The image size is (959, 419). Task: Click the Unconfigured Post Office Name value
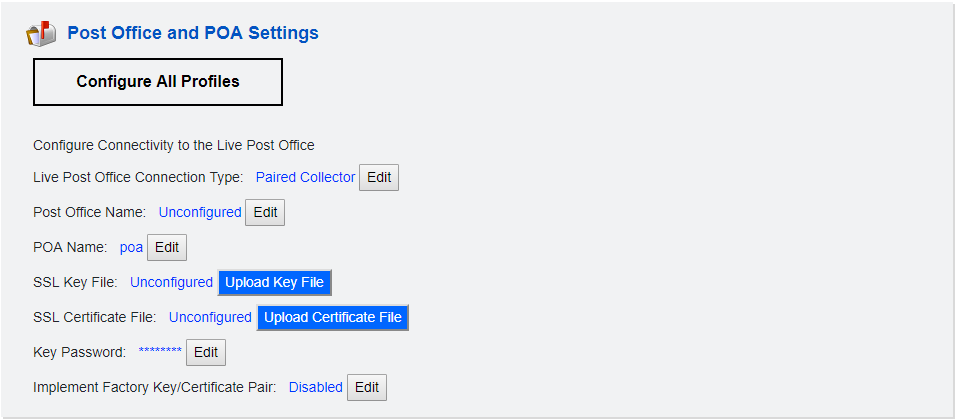[x=200, y=212]
